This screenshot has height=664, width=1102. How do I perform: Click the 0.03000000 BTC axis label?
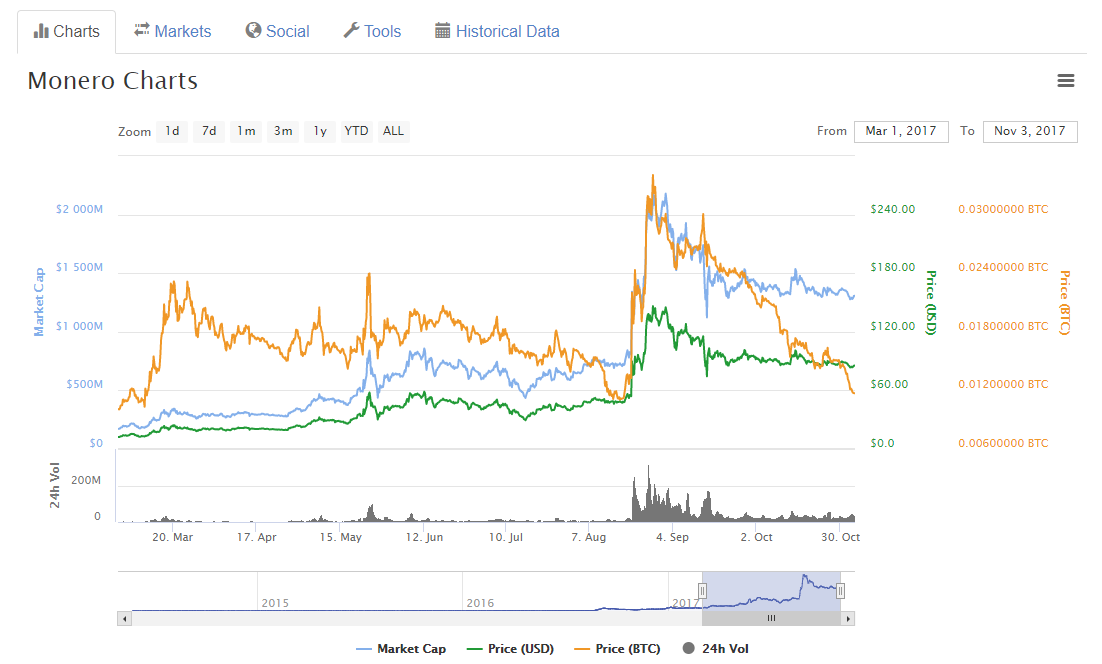pyautogui.click(x=1003, y=209)
